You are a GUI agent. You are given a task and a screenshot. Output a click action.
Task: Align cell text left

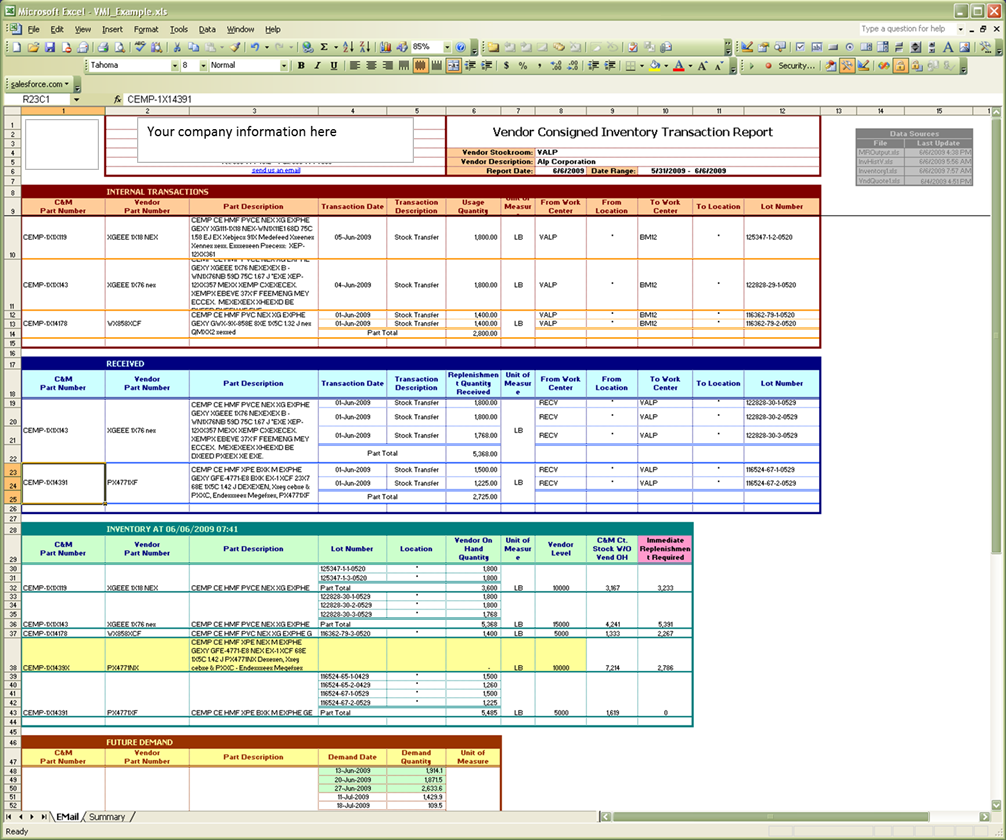pos(354,65)
